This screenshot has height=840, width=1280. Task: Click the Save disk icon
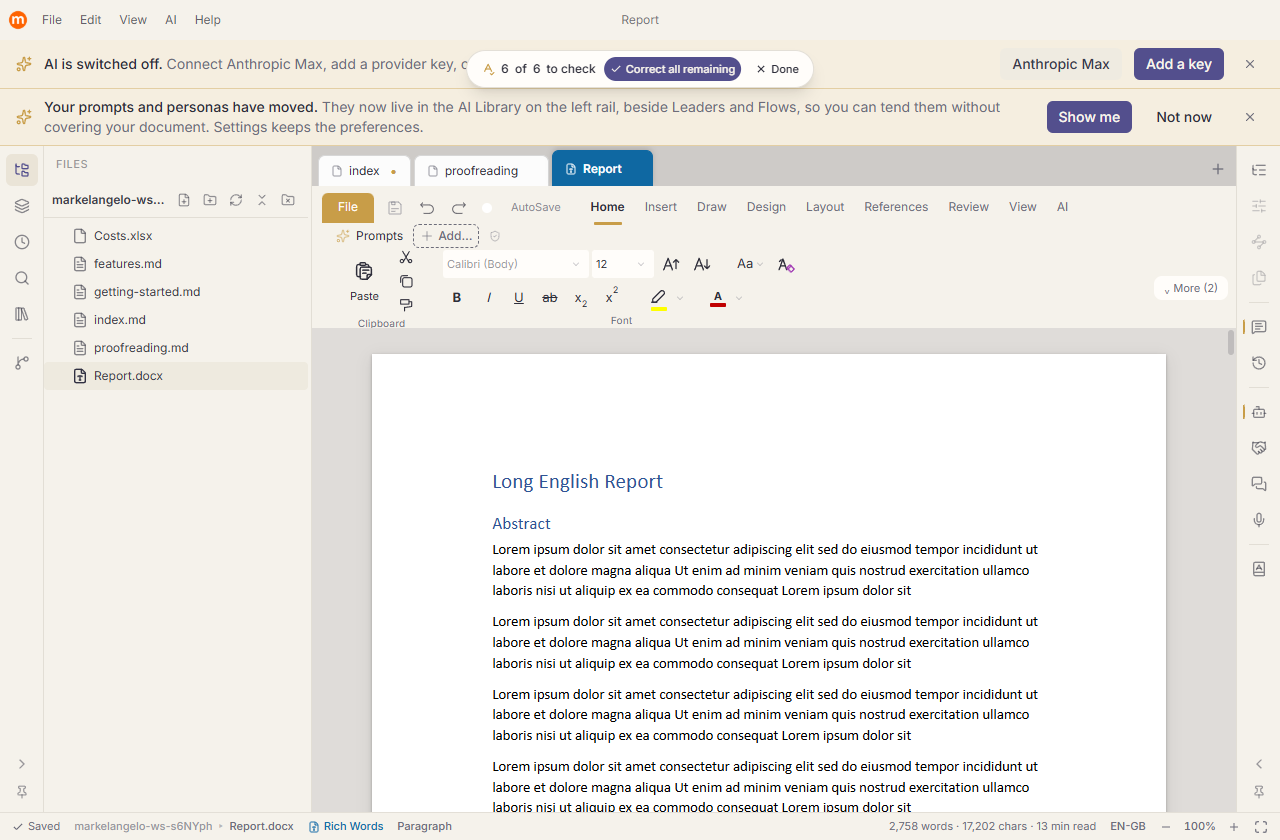[x=395, y=208]
